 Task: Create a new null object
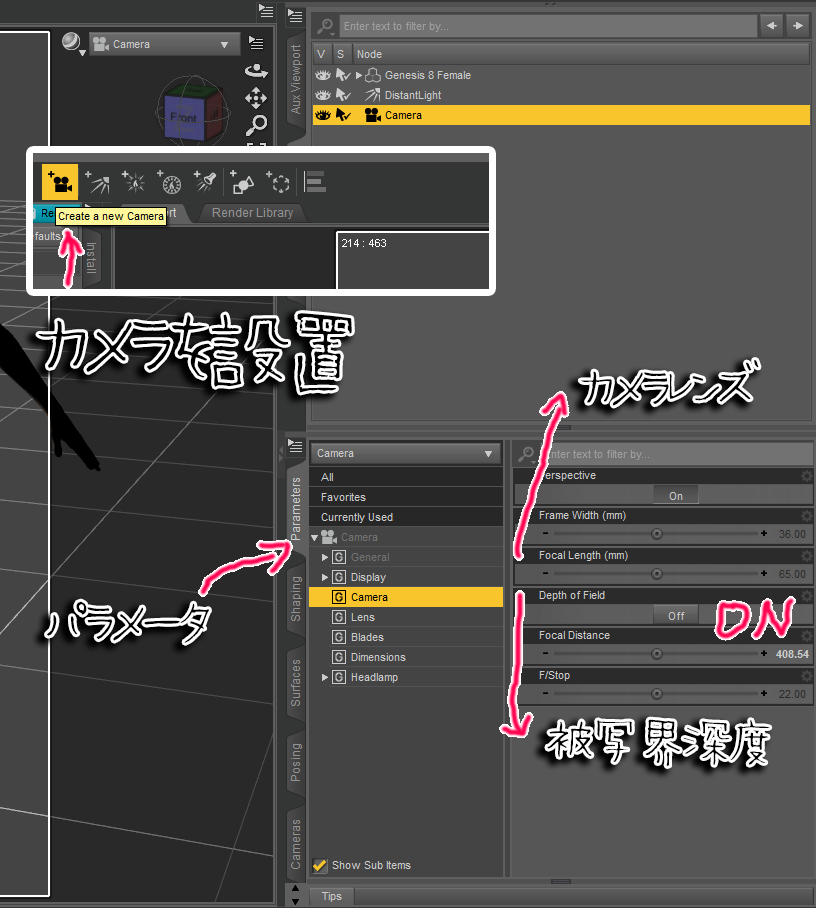point(278,182)
